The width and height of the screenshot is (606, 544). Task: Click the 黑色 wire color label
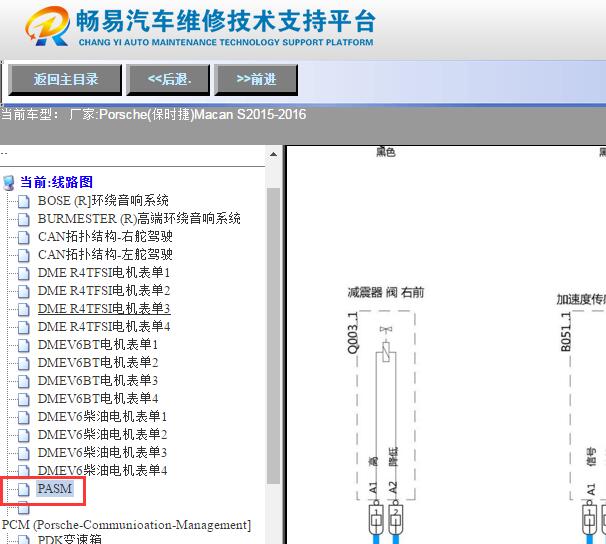pos(385,152)
